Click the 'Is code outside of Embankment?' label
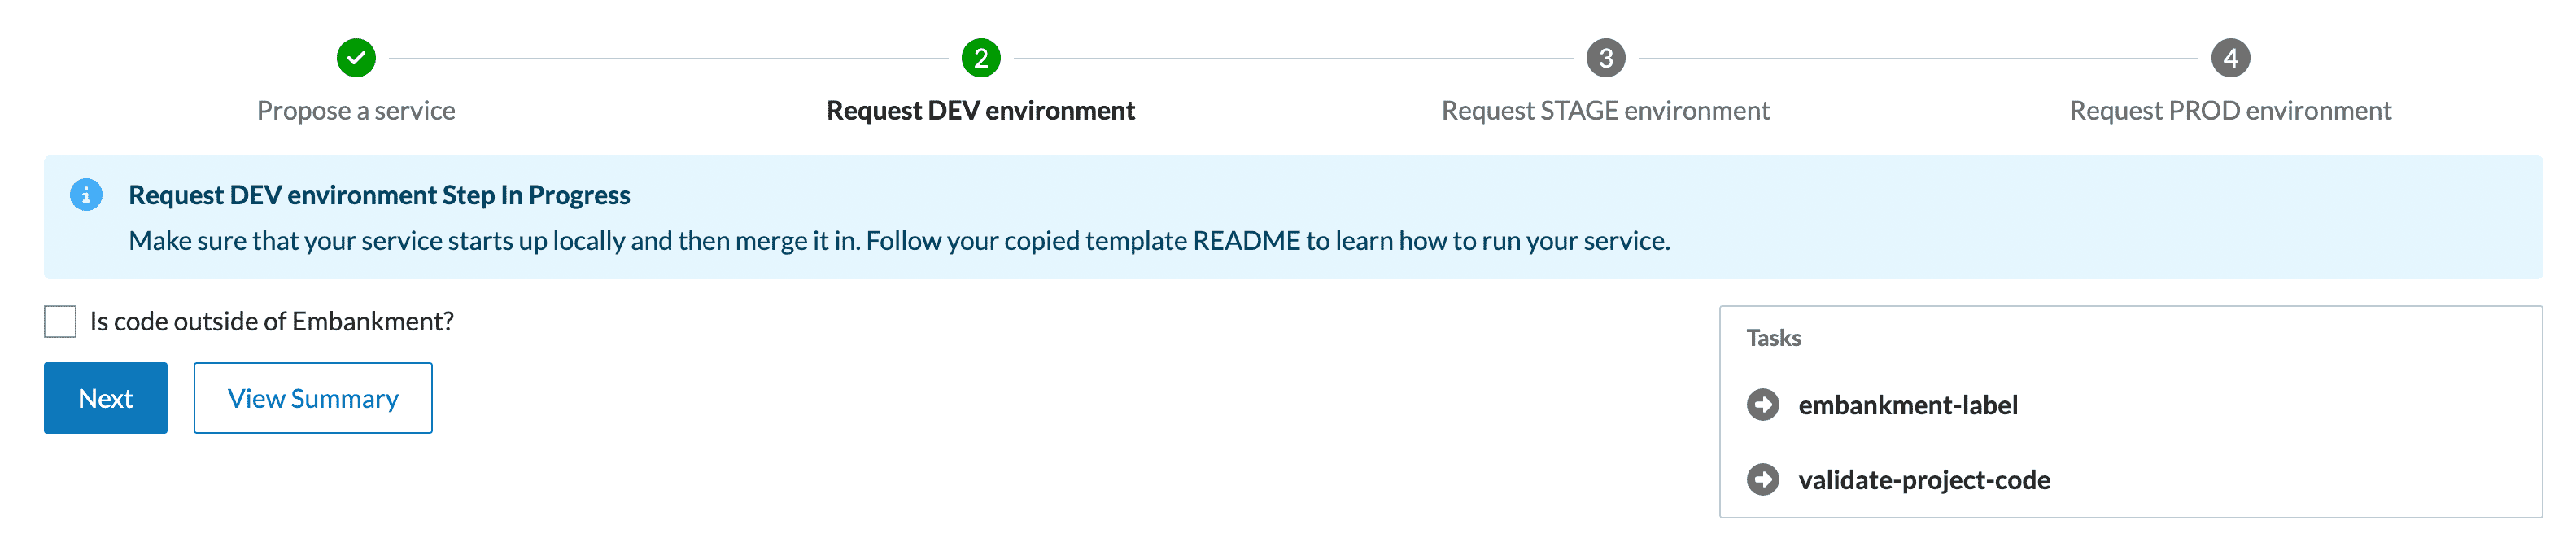Viewport: 2576px width, 560px height. click(x=272, y=322)
